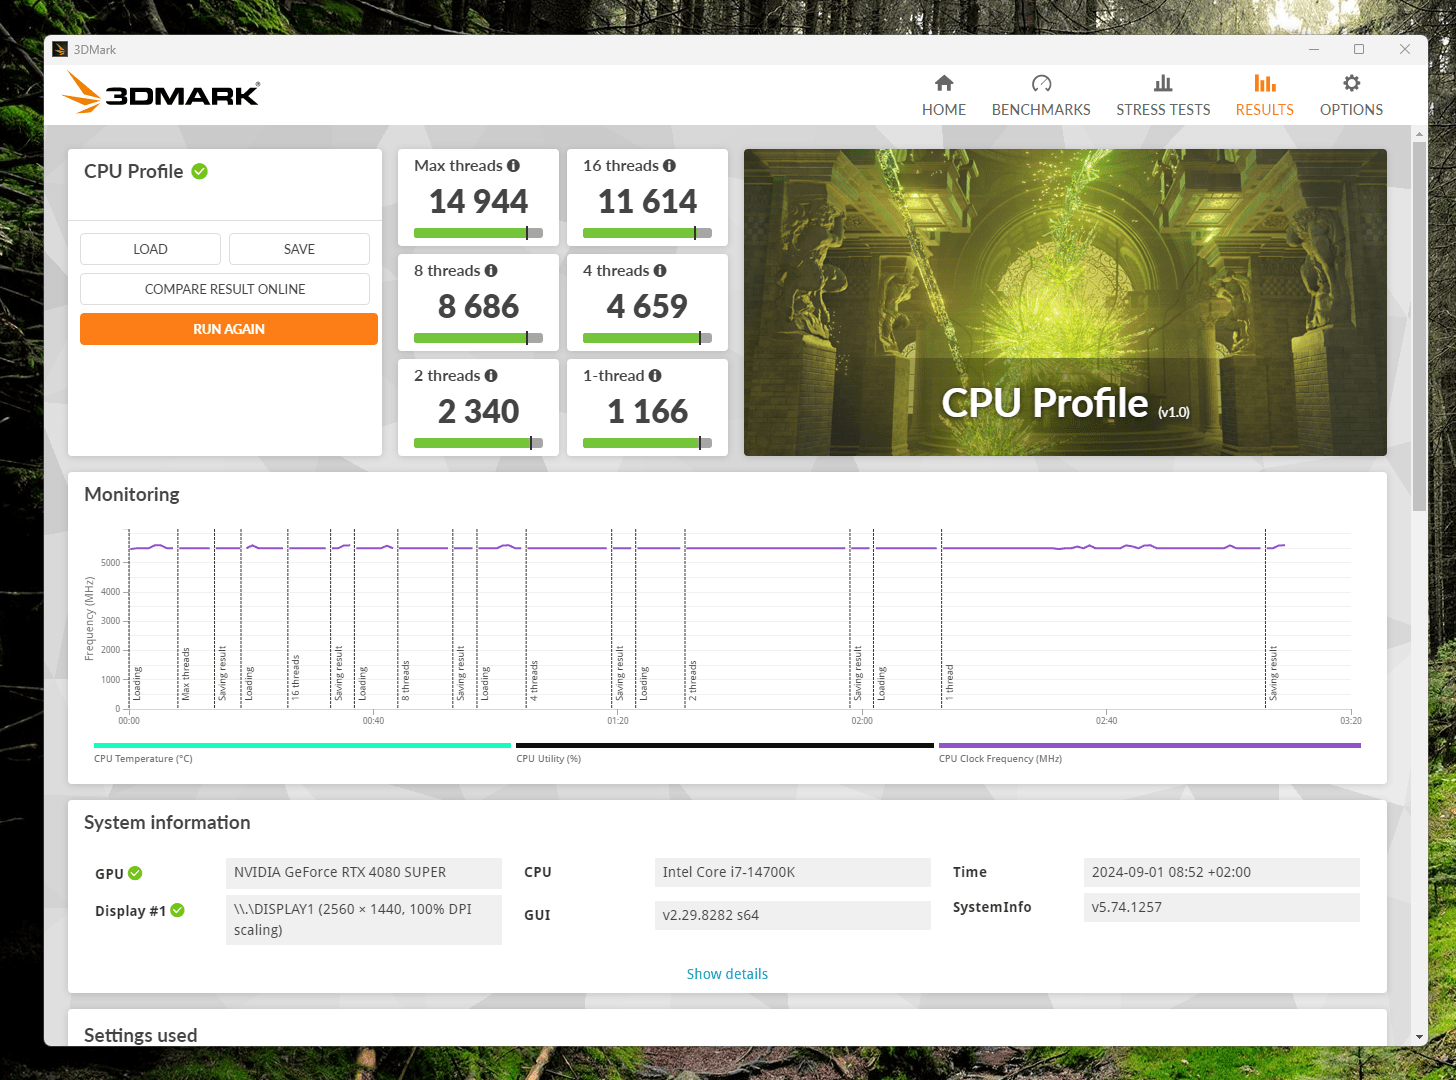Run the CPU Profile again
The image size is (1456, 1080).
click(229, 329)
